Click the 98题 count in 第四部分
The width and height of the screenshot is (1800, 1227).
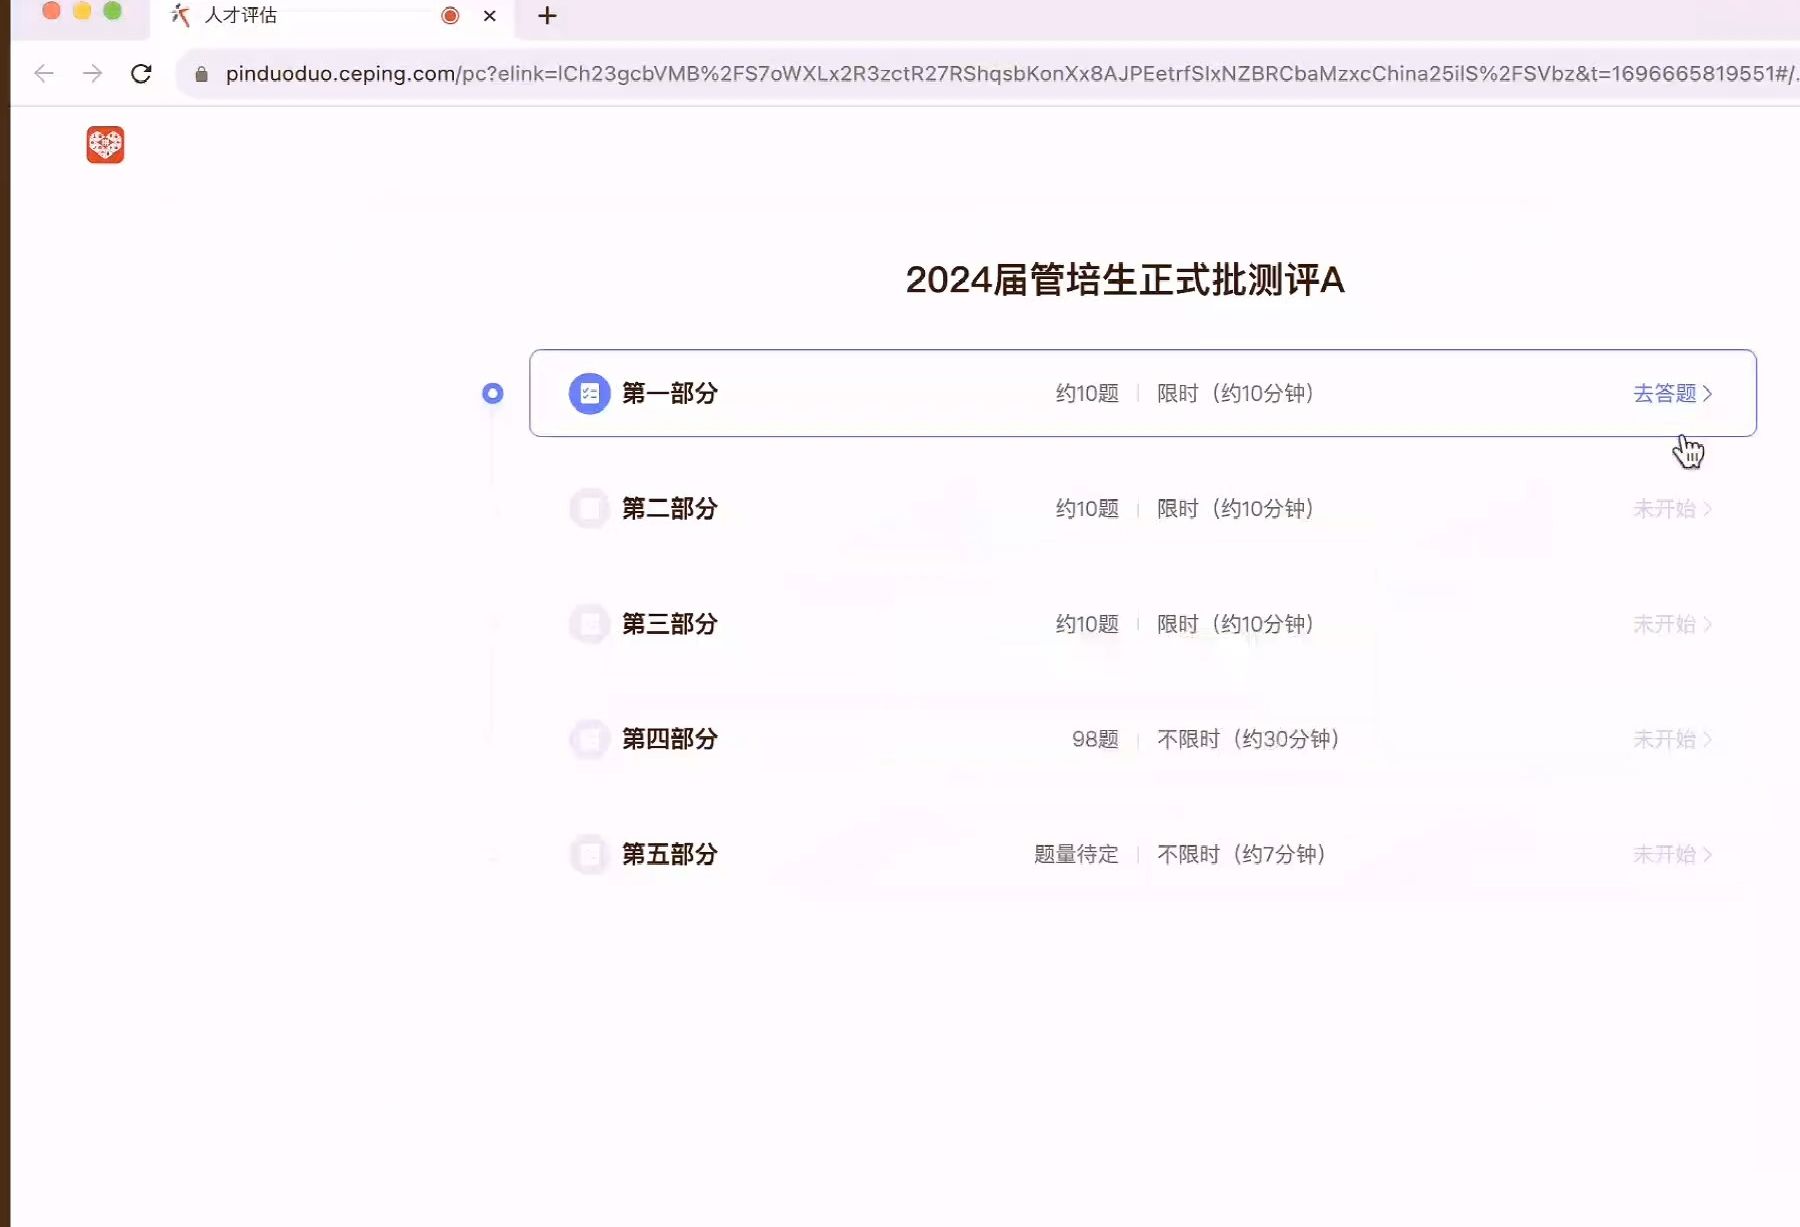(1095, 739)
